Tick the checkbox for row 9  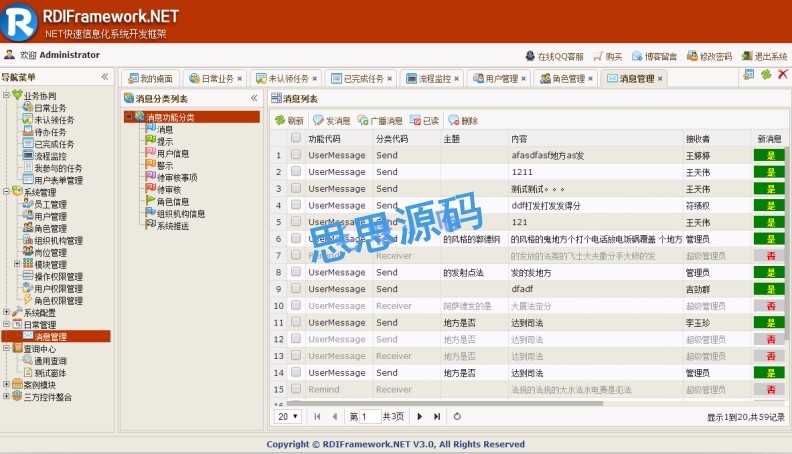coord(296,289)
